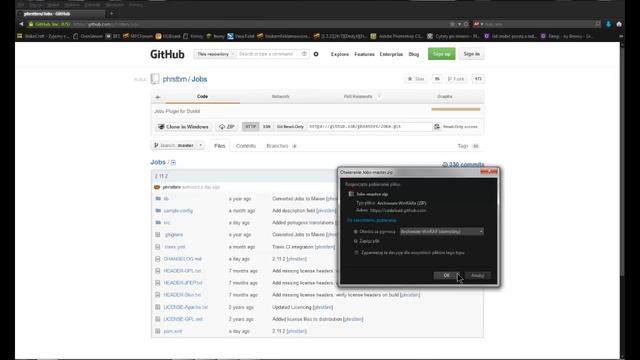Screen dimensions: 640x360
Task: Switch to the Network tab
Action: tap(280, 96)
